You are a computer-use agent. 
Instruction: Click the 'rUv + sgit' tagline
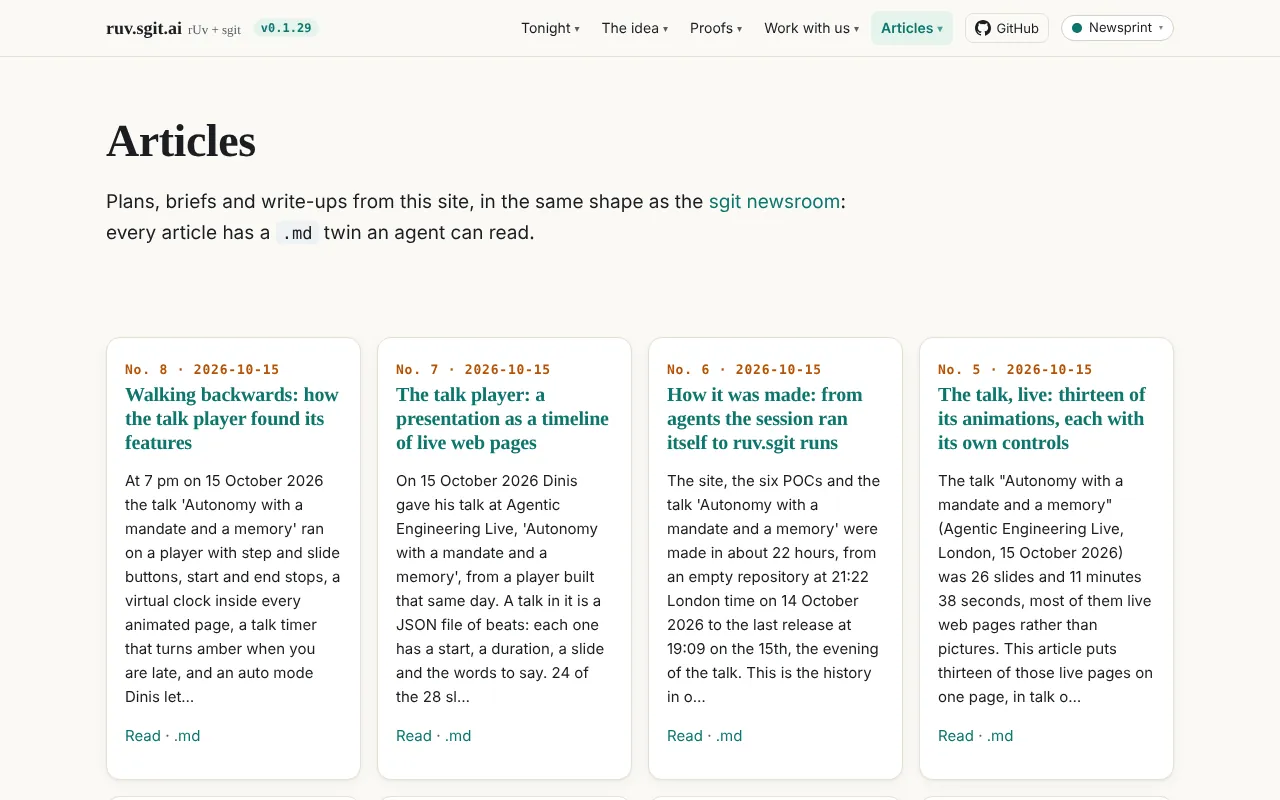pos(214,30)
